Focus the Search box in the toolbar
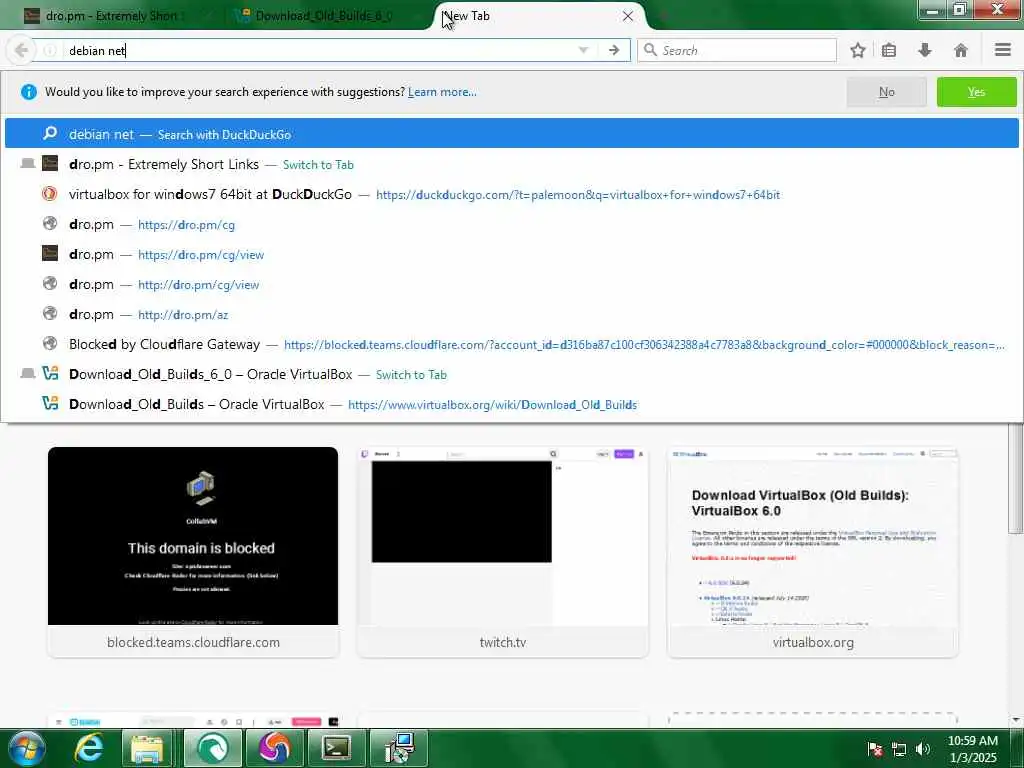The width and height of the screenshot is (1024, 768). tap(737, 50)
